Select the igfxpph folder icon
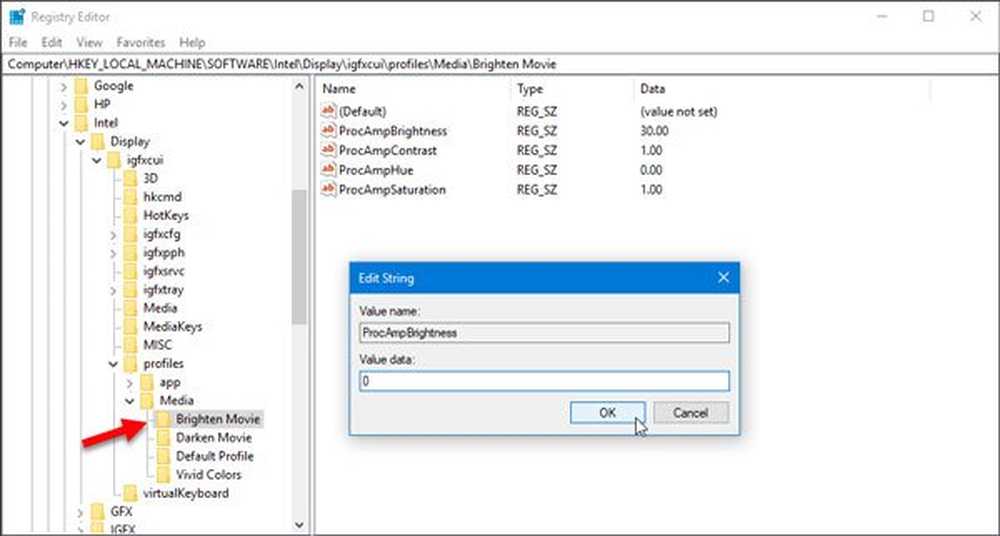 pyautogui.click(x=130, y=252)
